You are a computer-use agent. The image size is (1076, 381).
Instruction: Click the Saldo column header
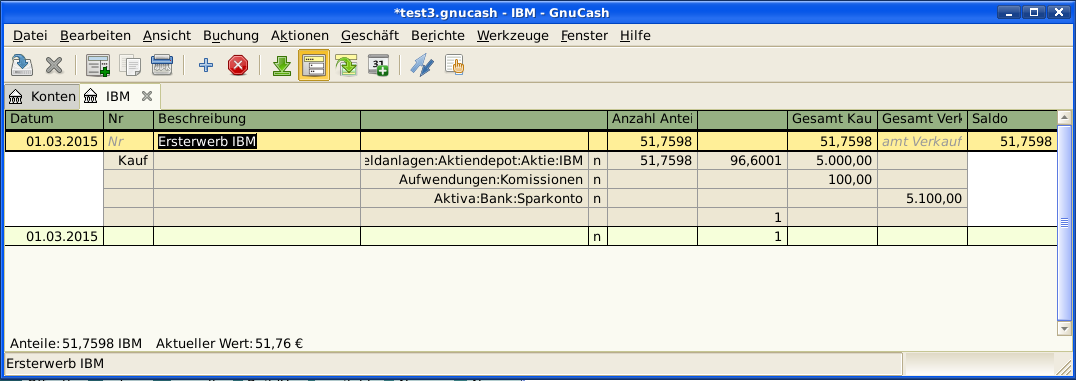(x=1012, y=119)
